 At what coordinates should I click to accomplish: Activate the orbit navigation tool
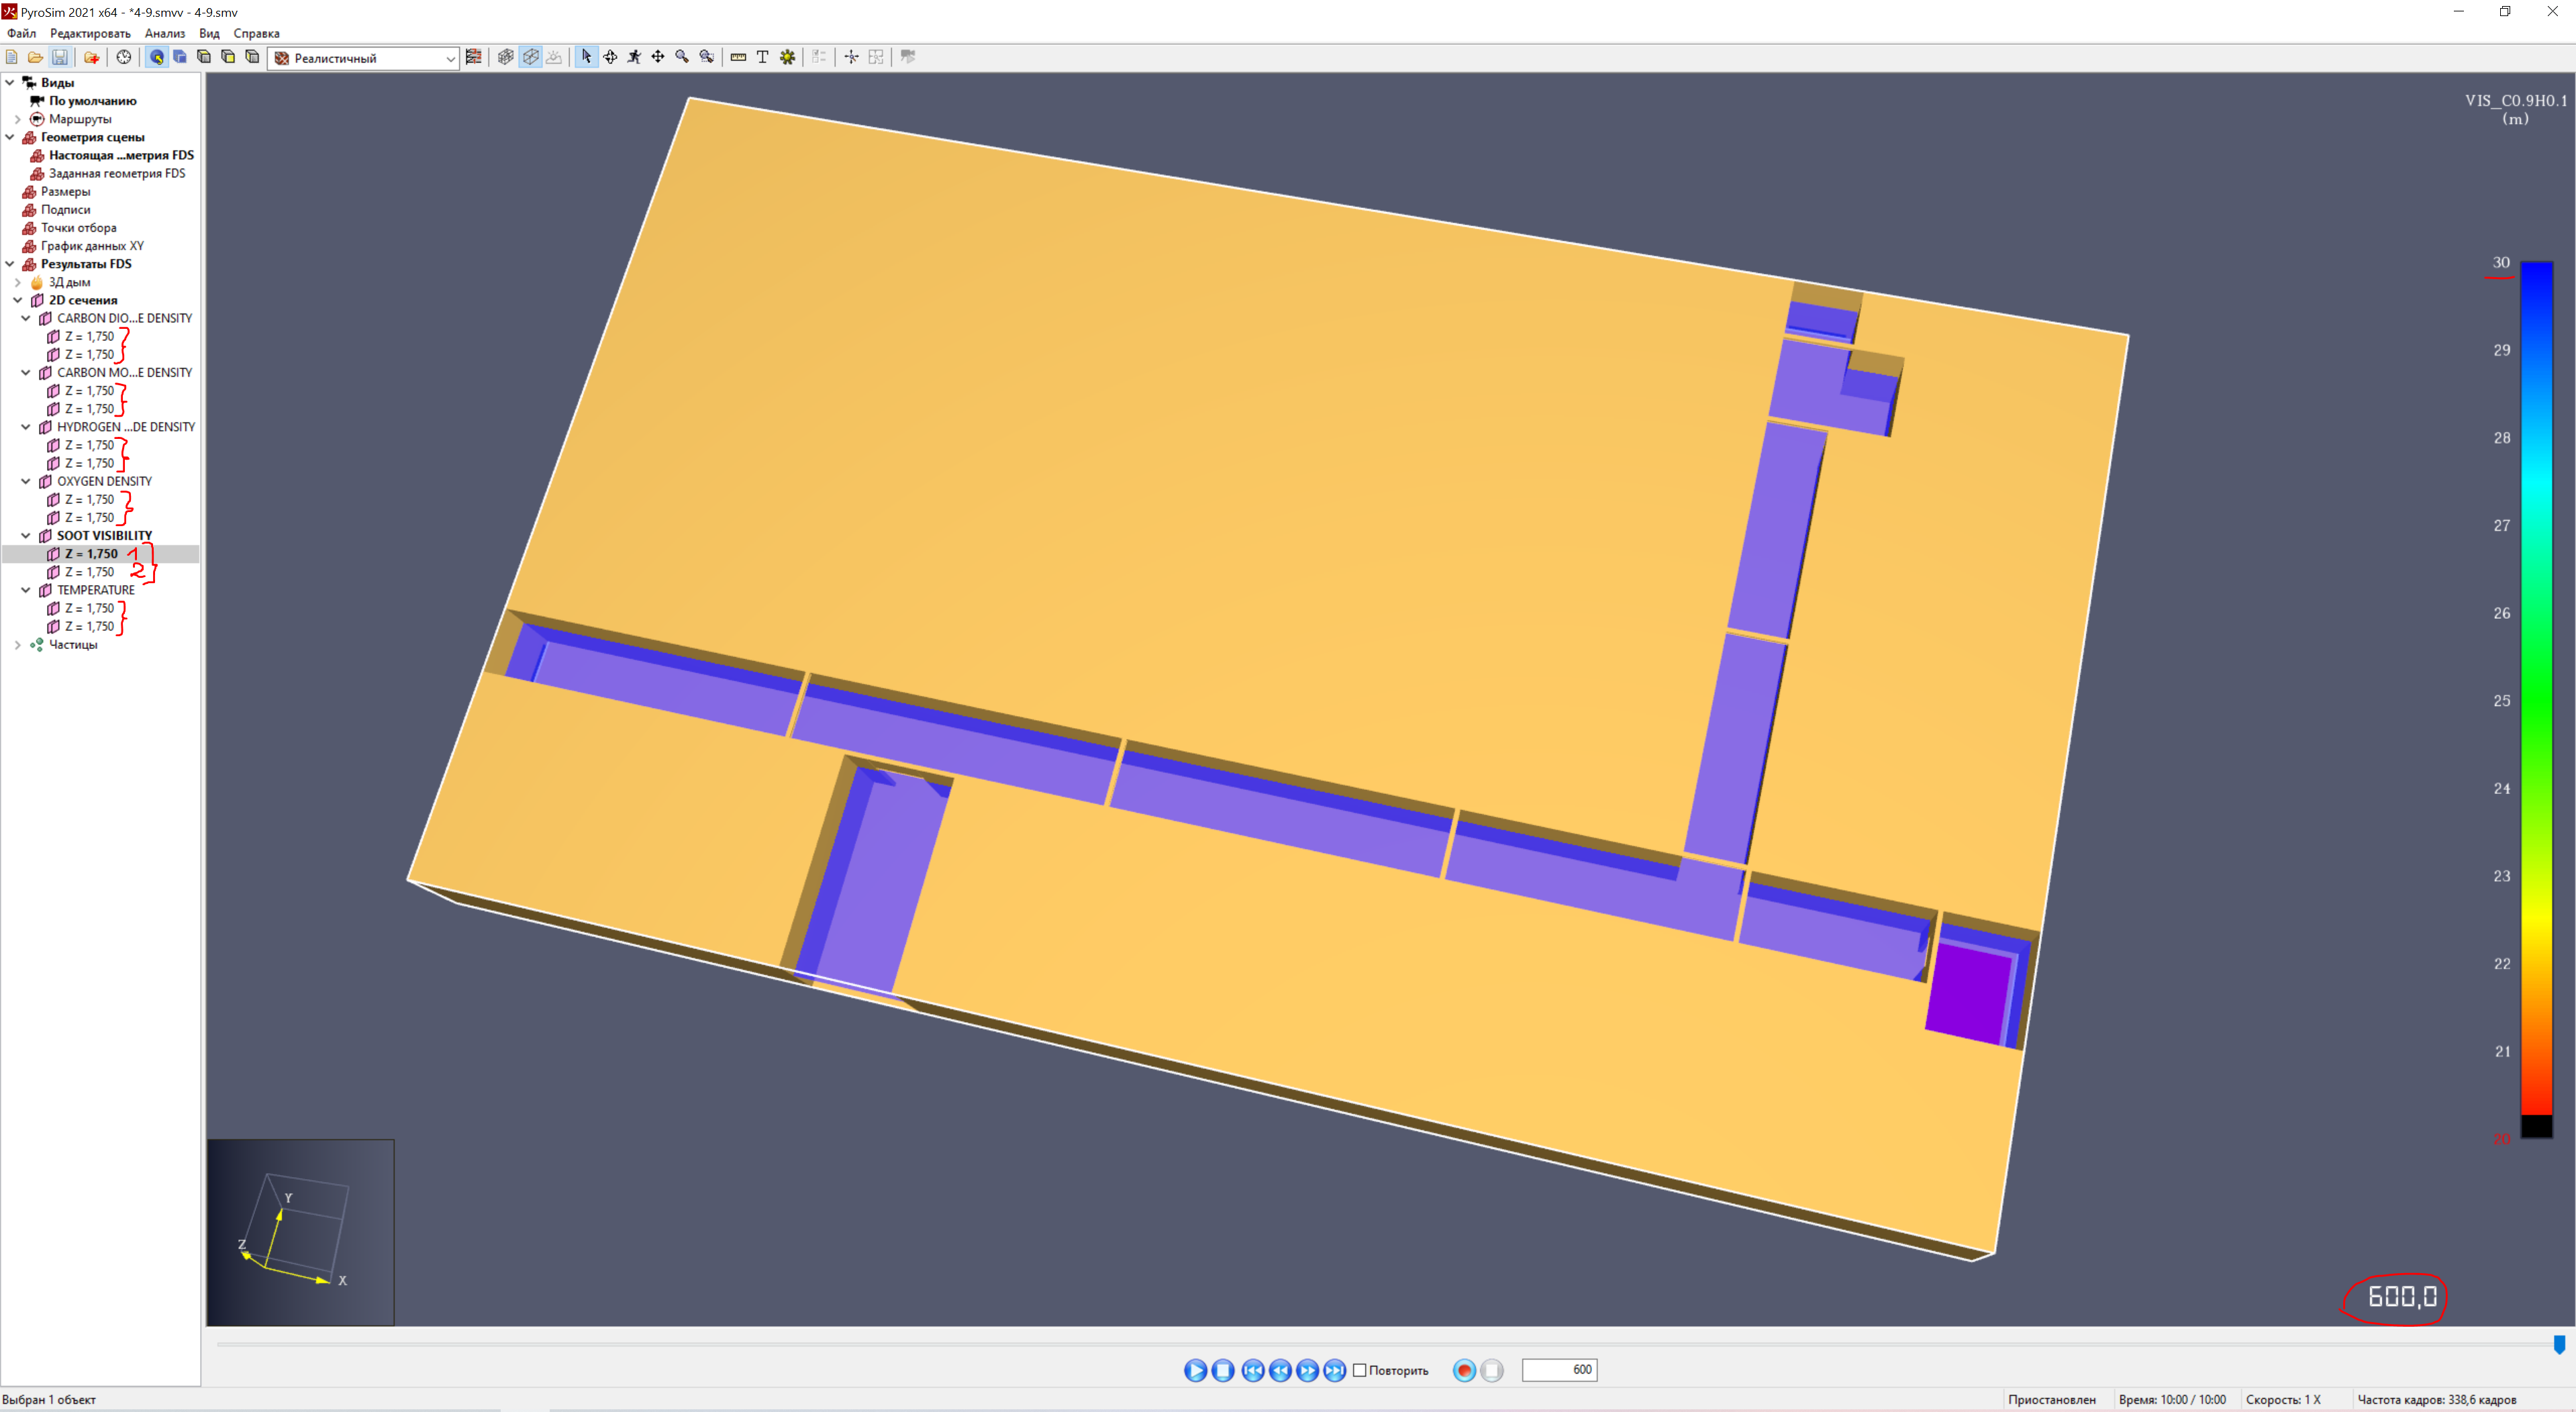[x=610, y=57]
